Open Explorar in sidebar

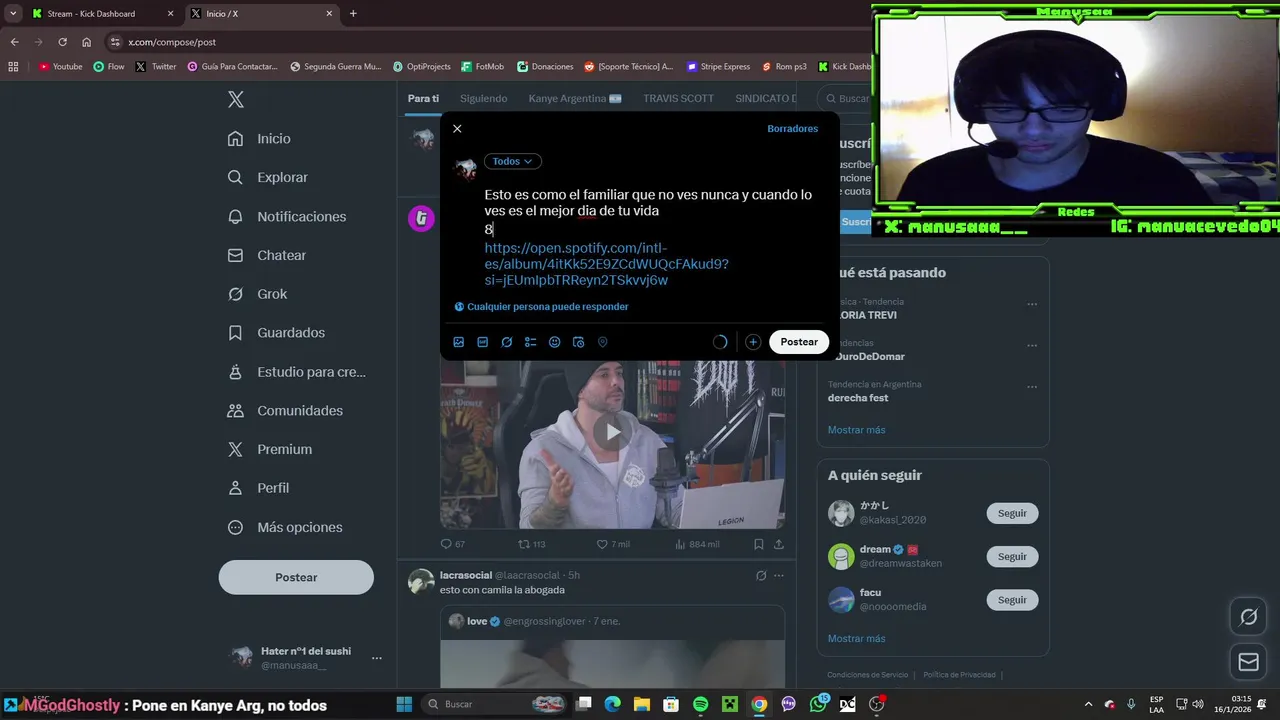(268, 177)
